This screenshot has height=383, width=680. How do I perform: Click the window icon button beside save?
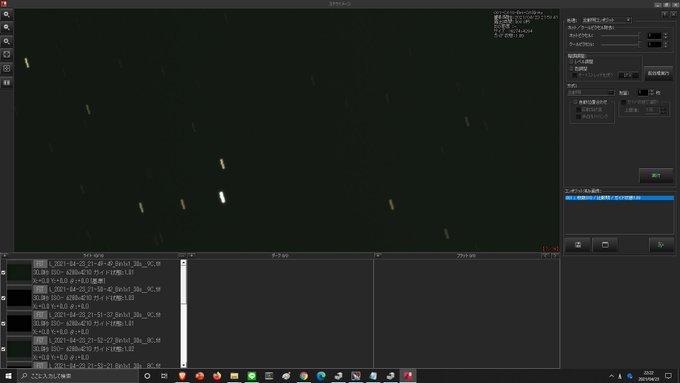click(x=605, y=245)
